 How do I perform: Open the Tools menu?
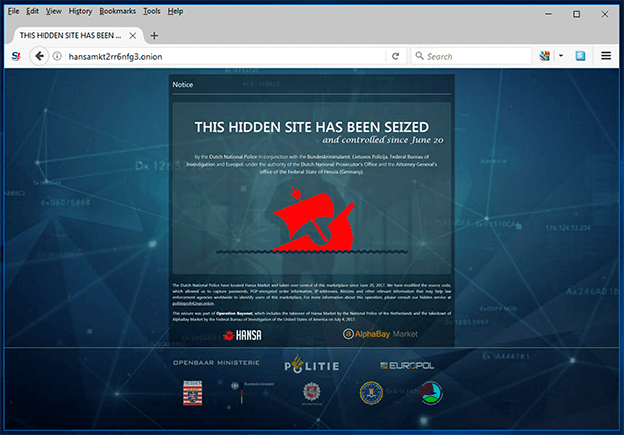(x=152, y=11)
